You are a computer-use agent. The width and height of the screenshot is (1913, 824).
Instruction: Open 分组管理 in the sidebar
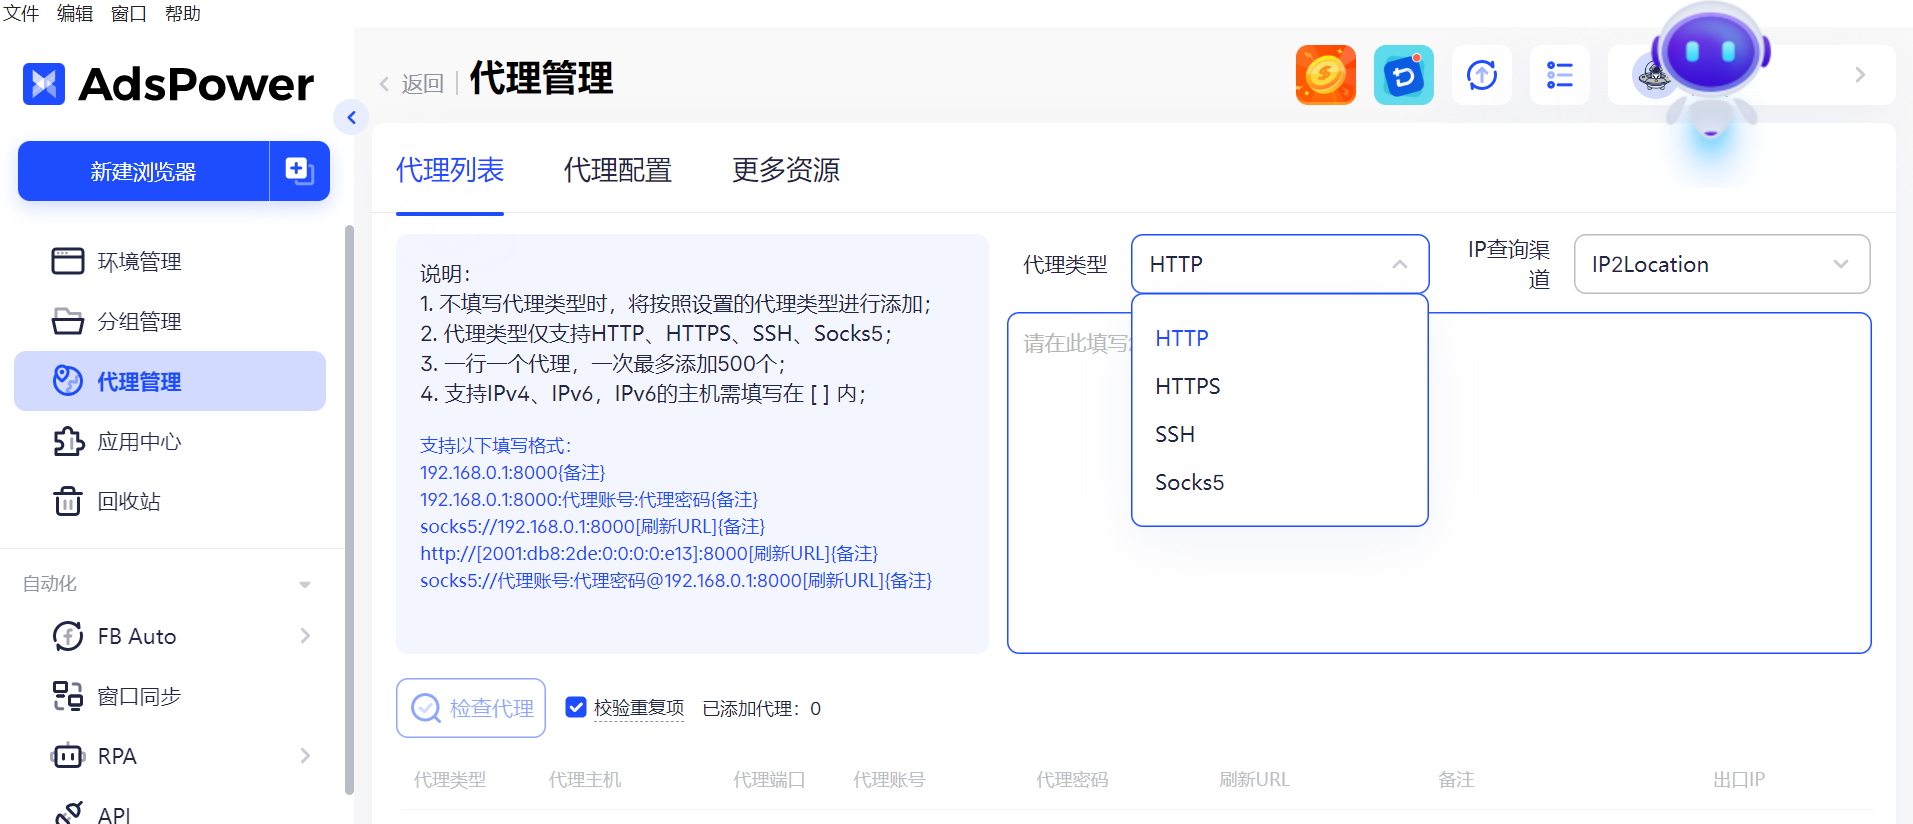pyautogui.click(x=170, y=321)
